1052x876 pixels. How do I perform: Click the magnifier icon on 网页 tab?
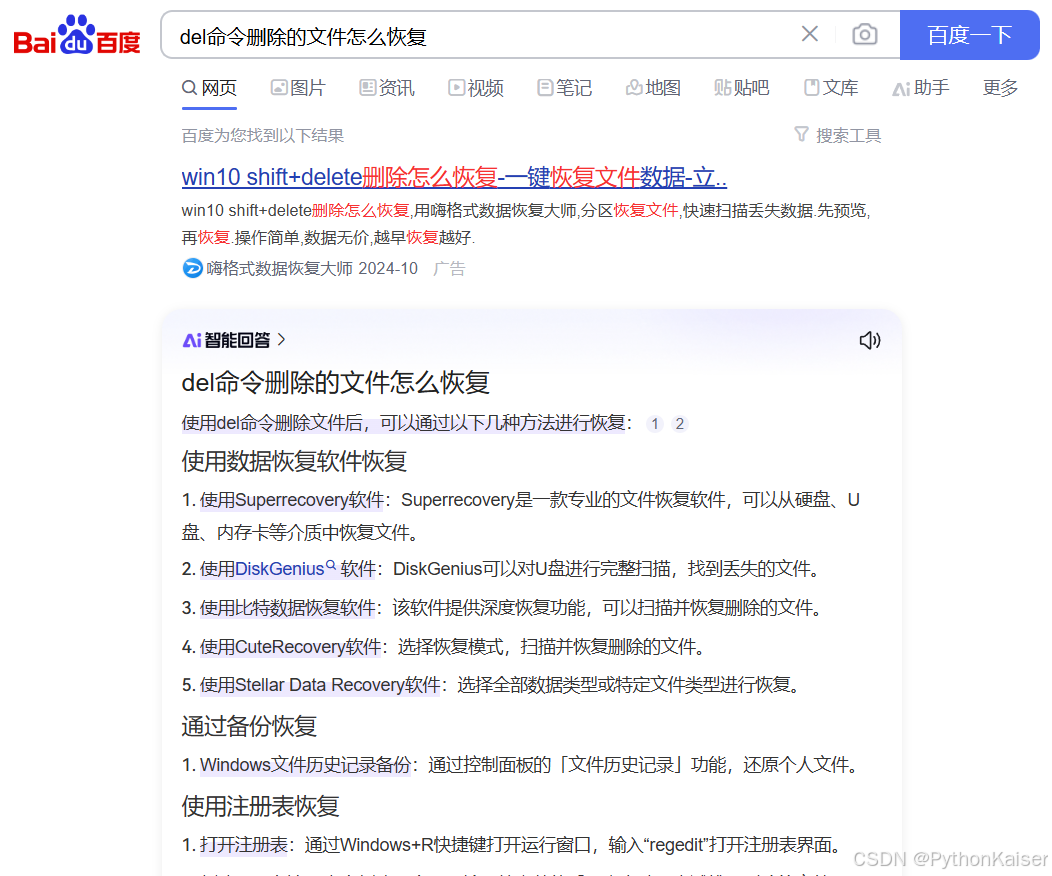[x=190, y=88]
